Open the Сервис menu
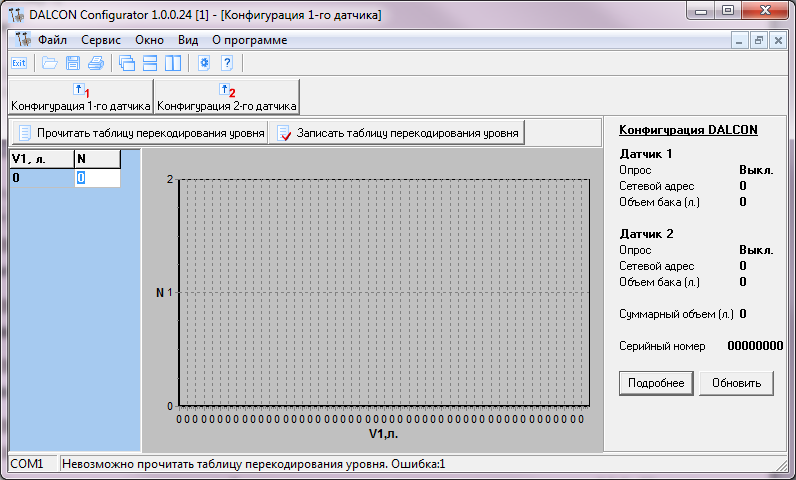Viewport: 796px width, 480px height. (x=101, y=40)
